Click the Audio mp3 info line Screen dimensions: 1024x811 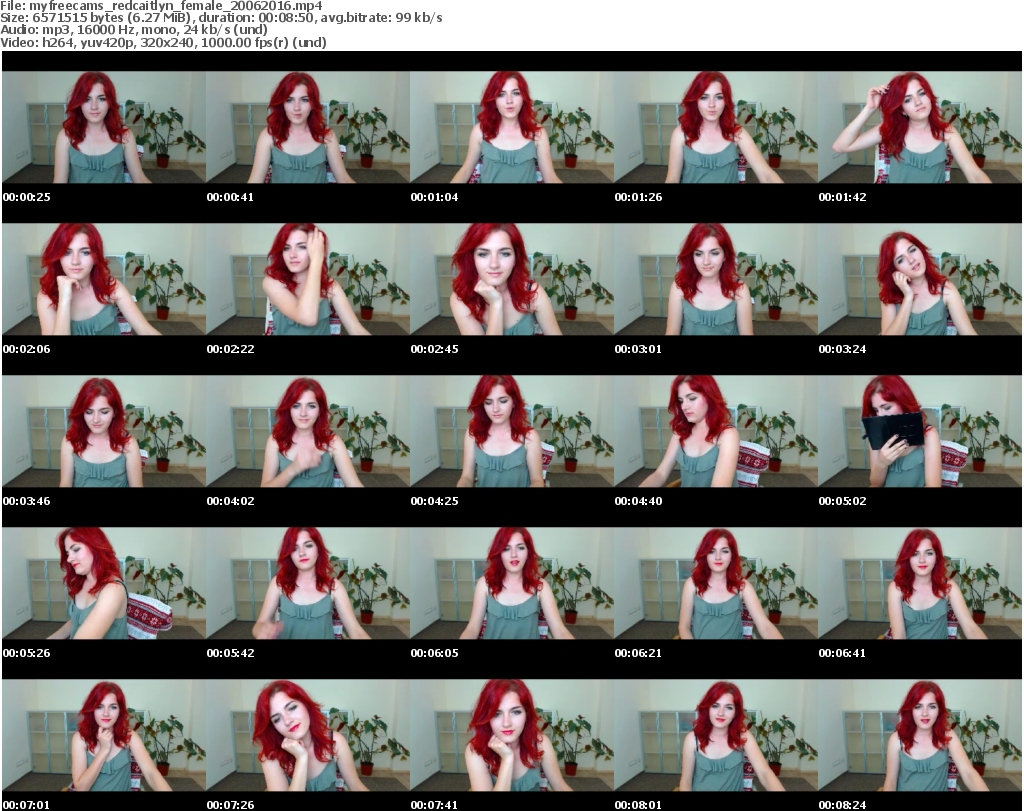point(134,30)
